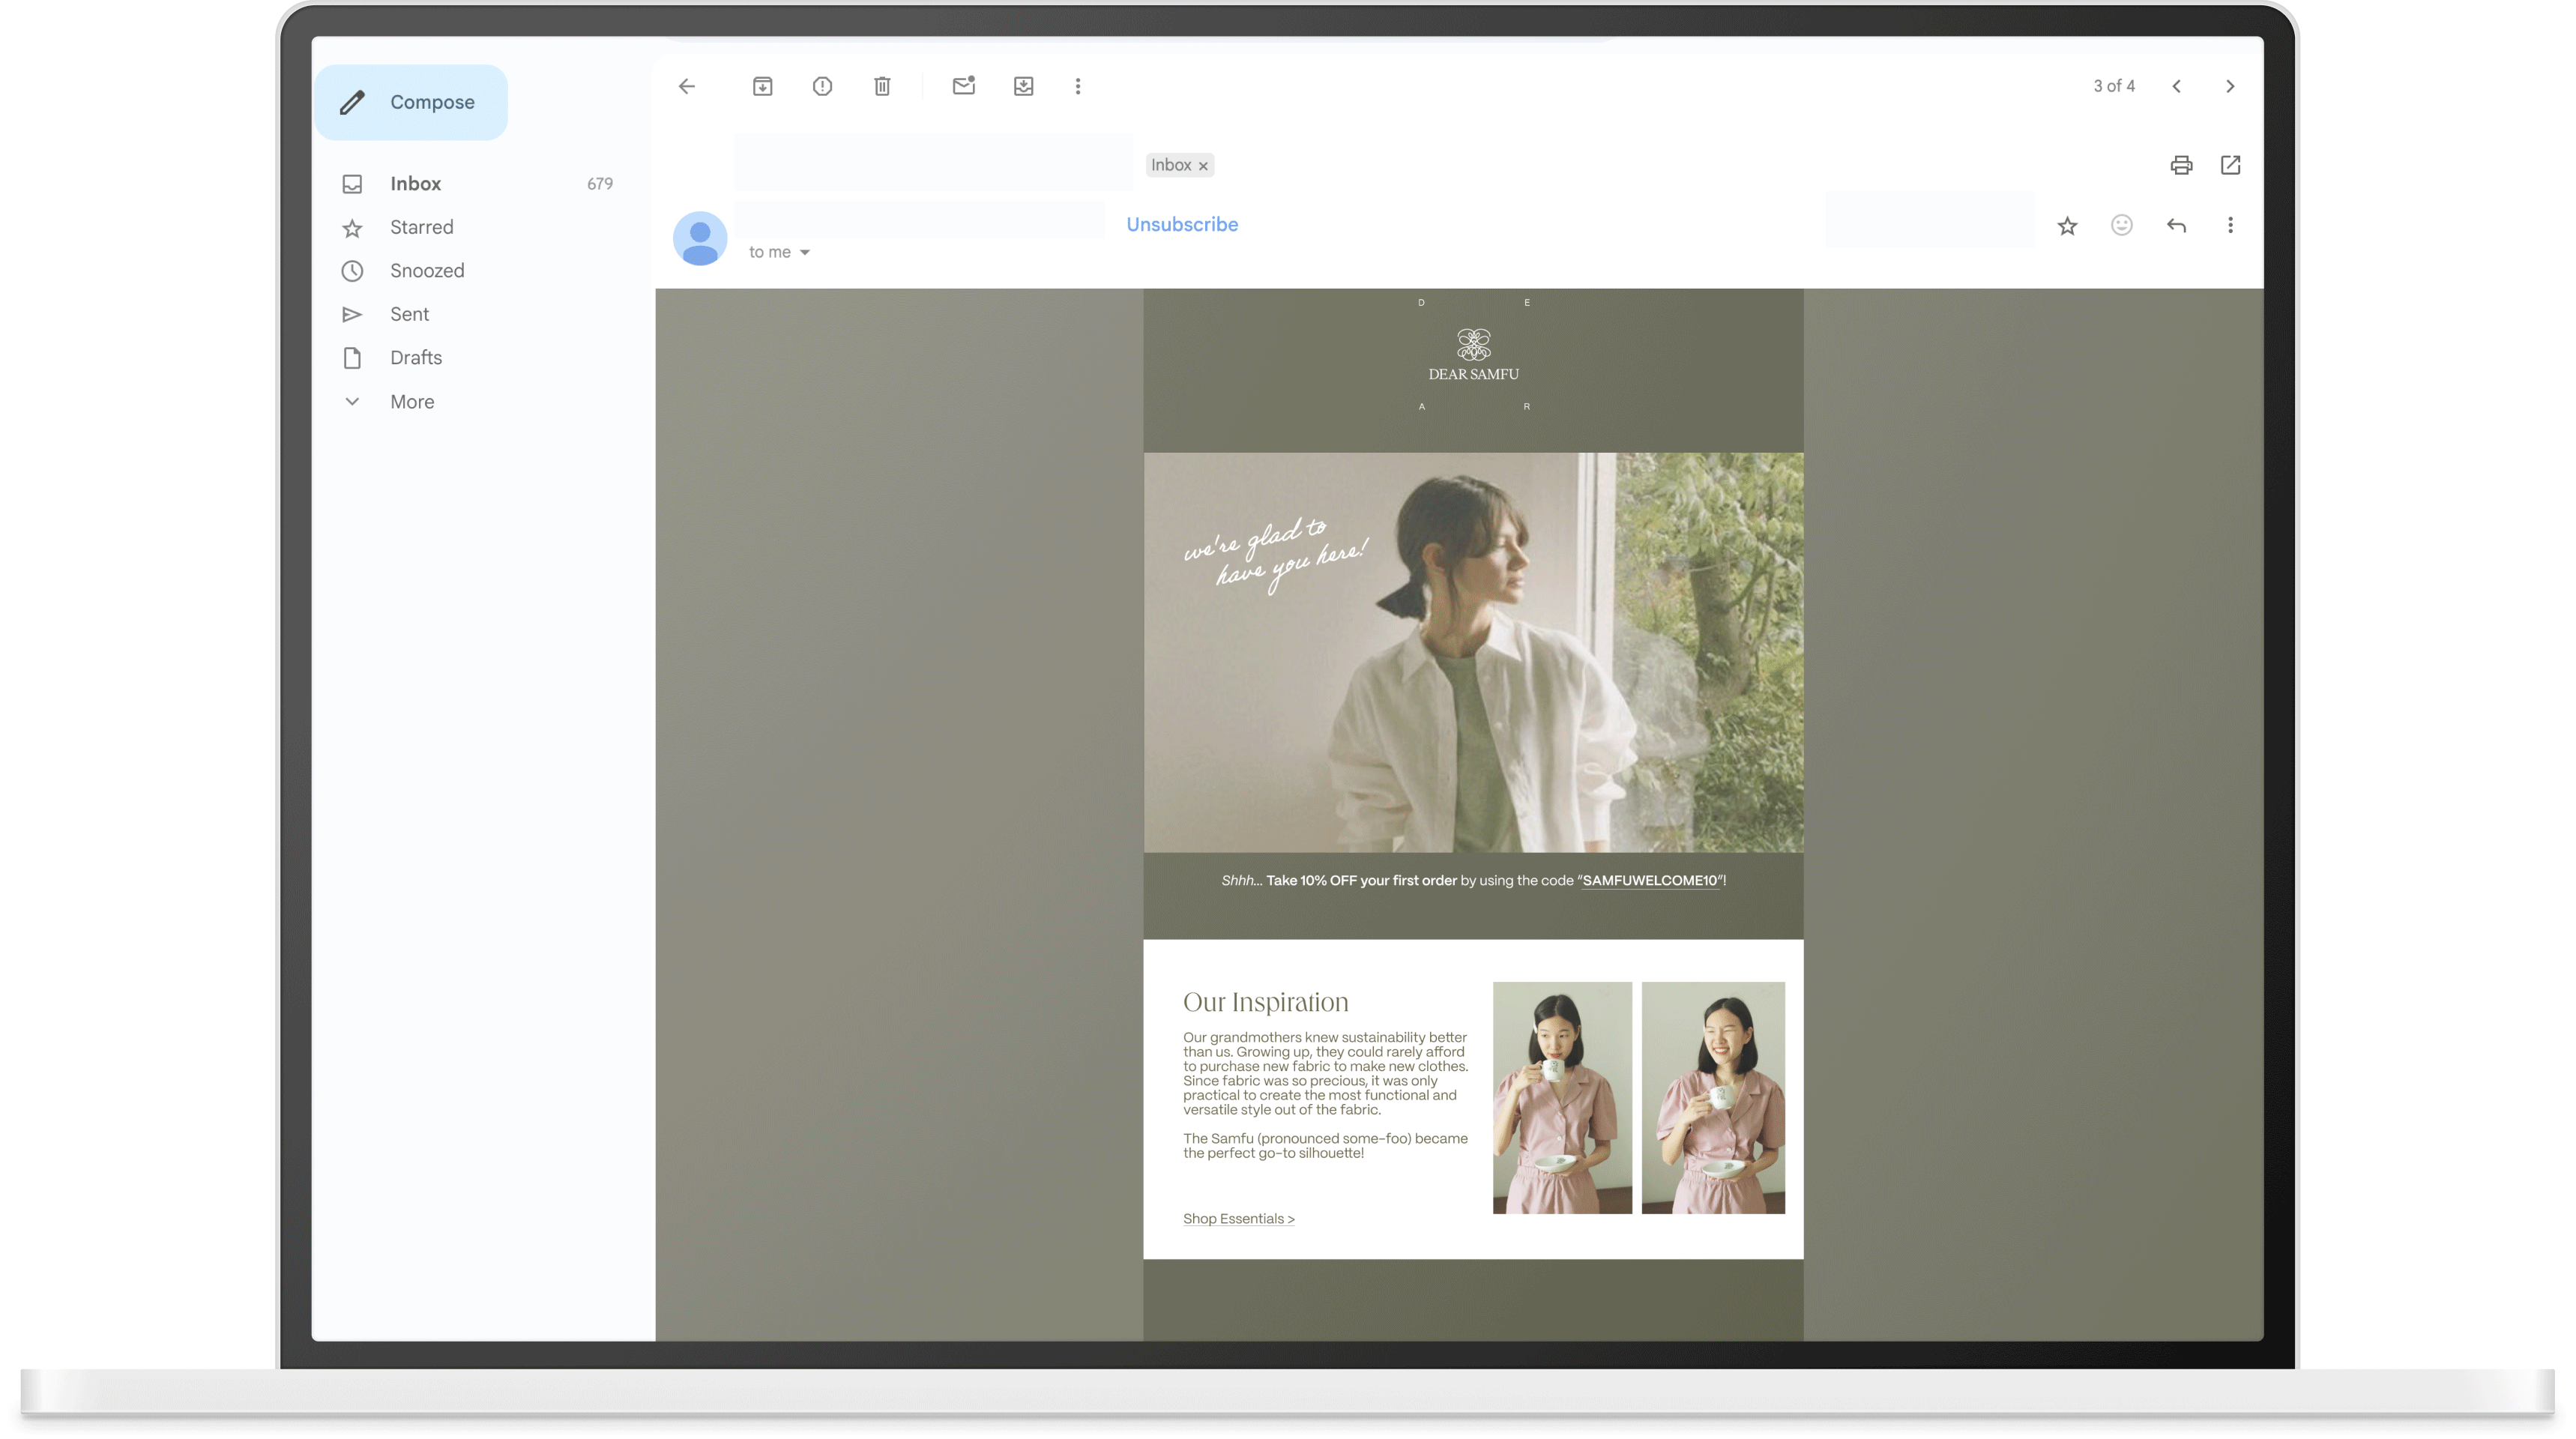Star this email message
The width and height of the screenshot is (2576, 1439).
pos(2067,226)
